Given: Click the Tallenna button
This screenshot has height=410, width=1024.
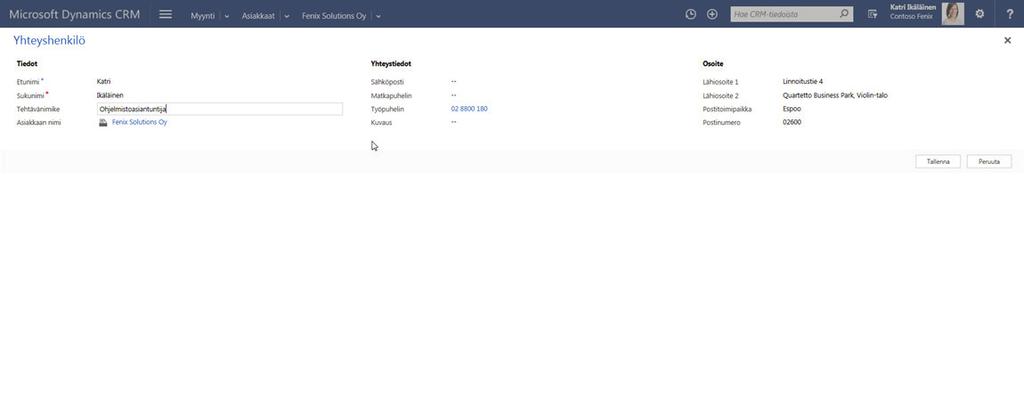Looking at the screenshot, I should click(x=938, y=161).
